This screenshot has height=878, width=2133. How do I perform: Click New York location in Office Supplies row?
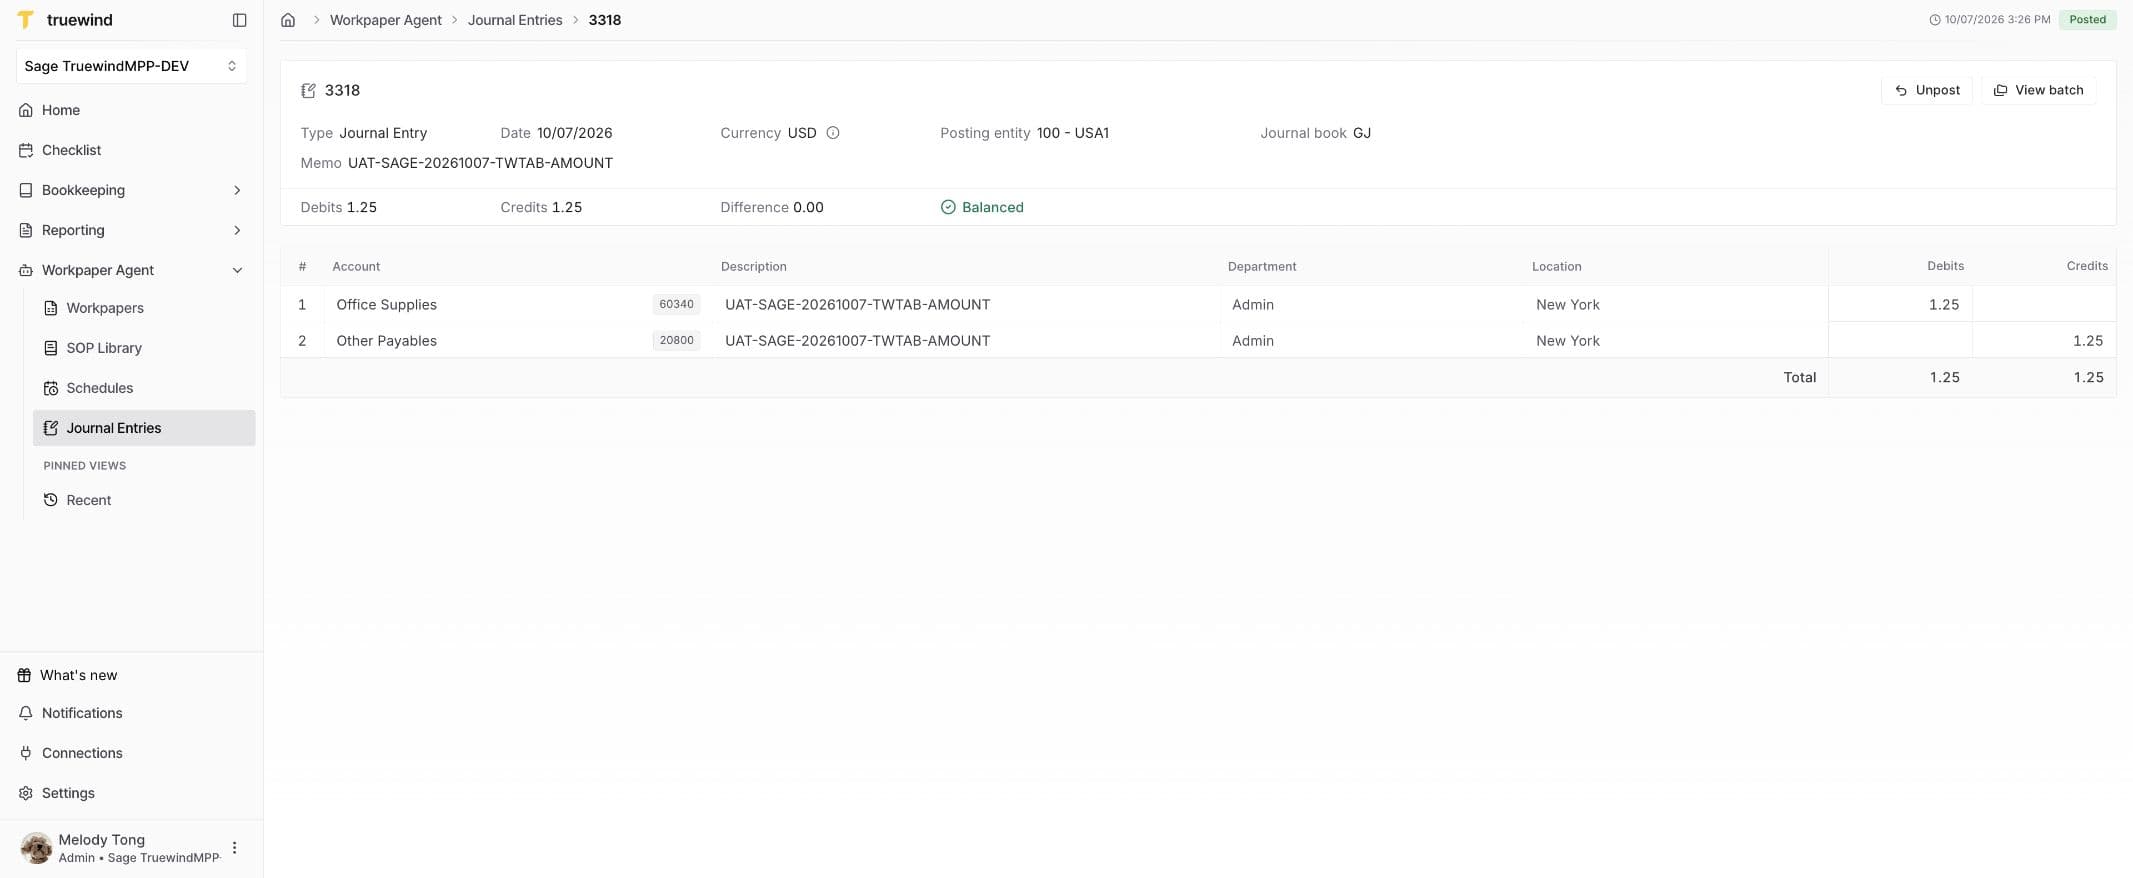[x=1568, y=304]
